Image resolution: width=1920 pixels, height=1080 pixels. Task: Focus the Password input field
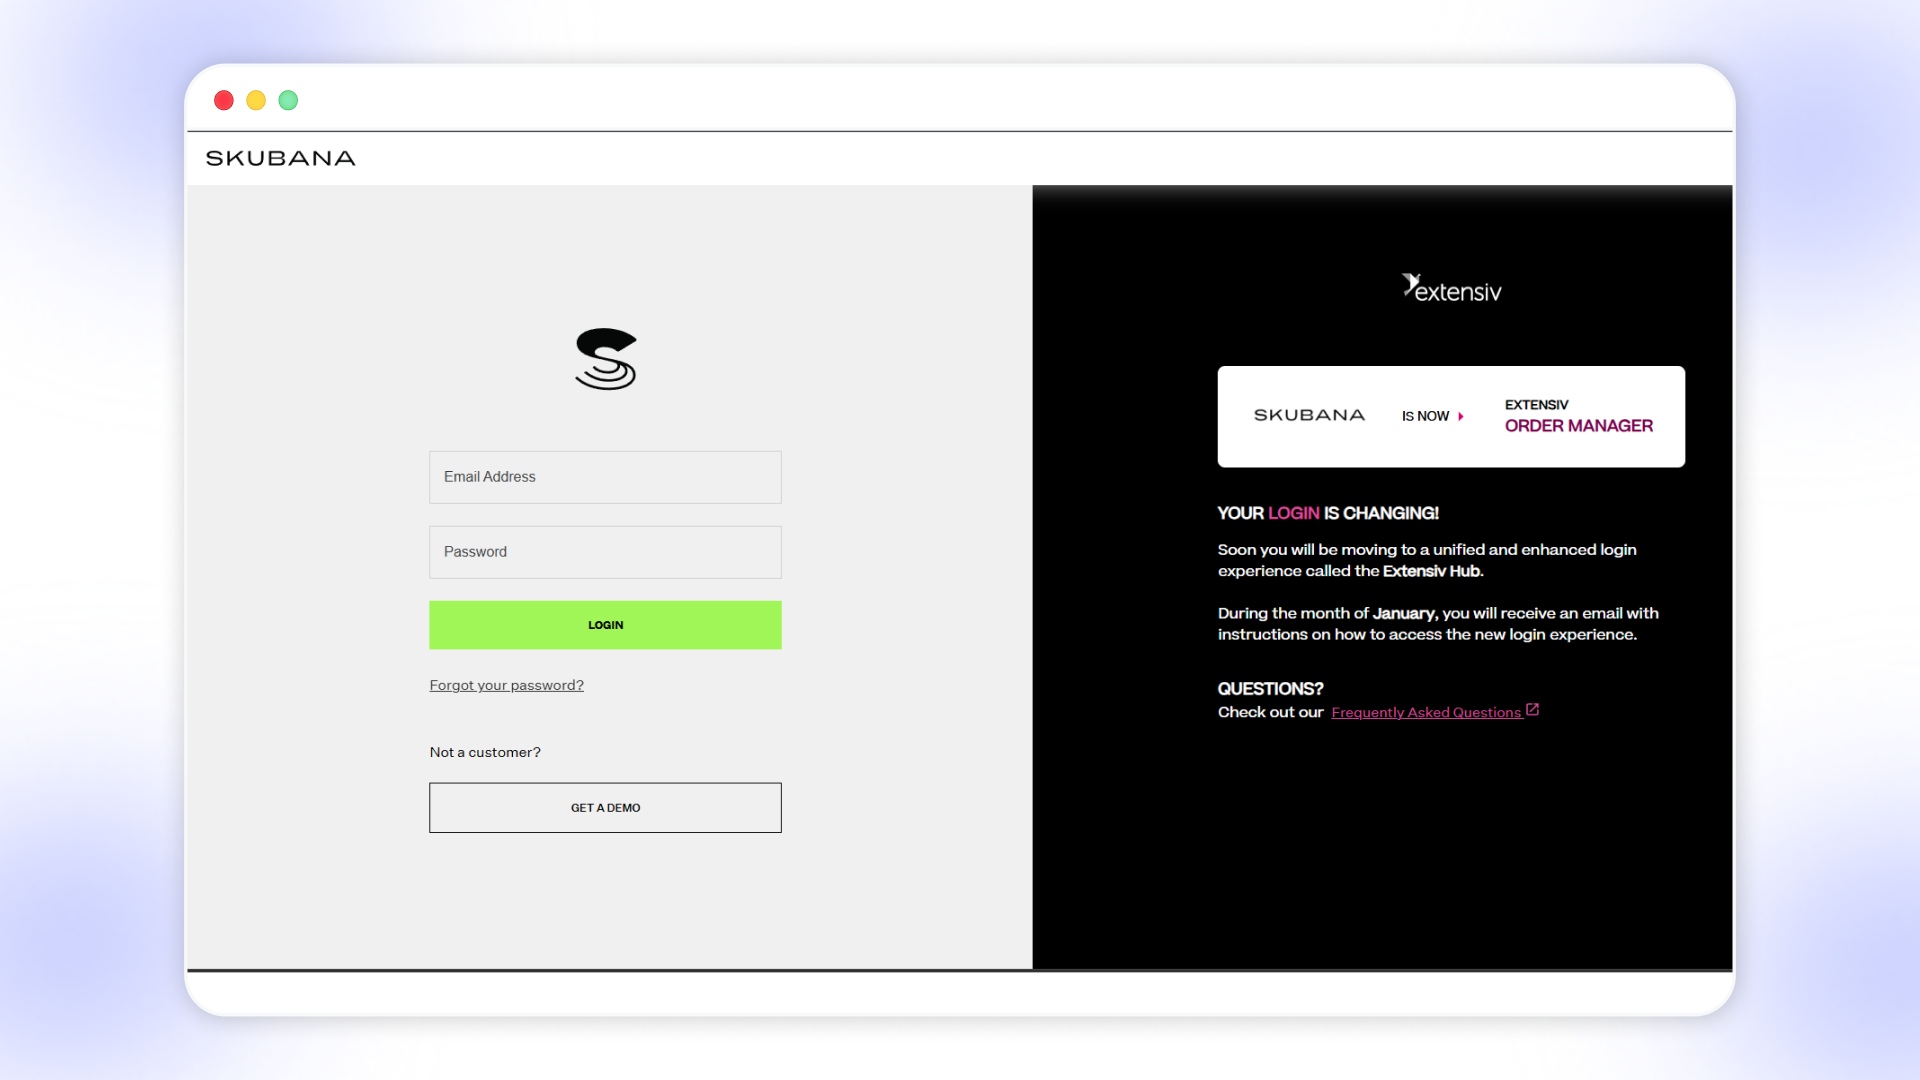point(605,552)
